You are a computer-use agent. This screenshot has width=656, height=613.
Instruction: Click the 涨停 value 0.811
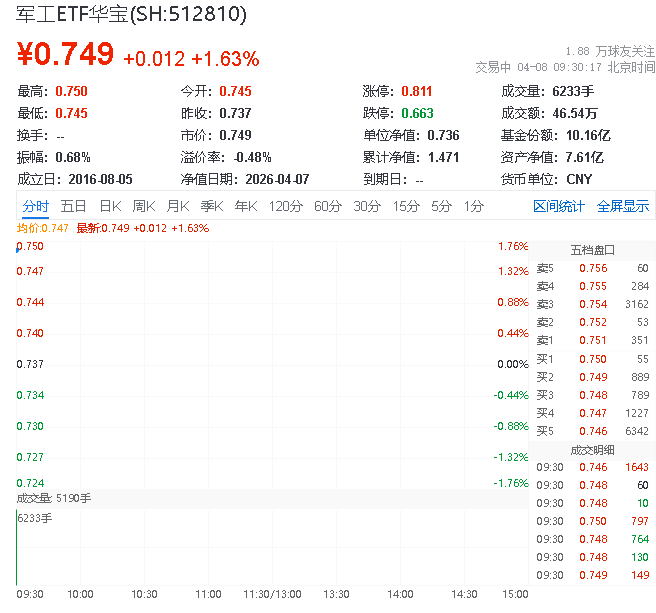click(417, 91)
